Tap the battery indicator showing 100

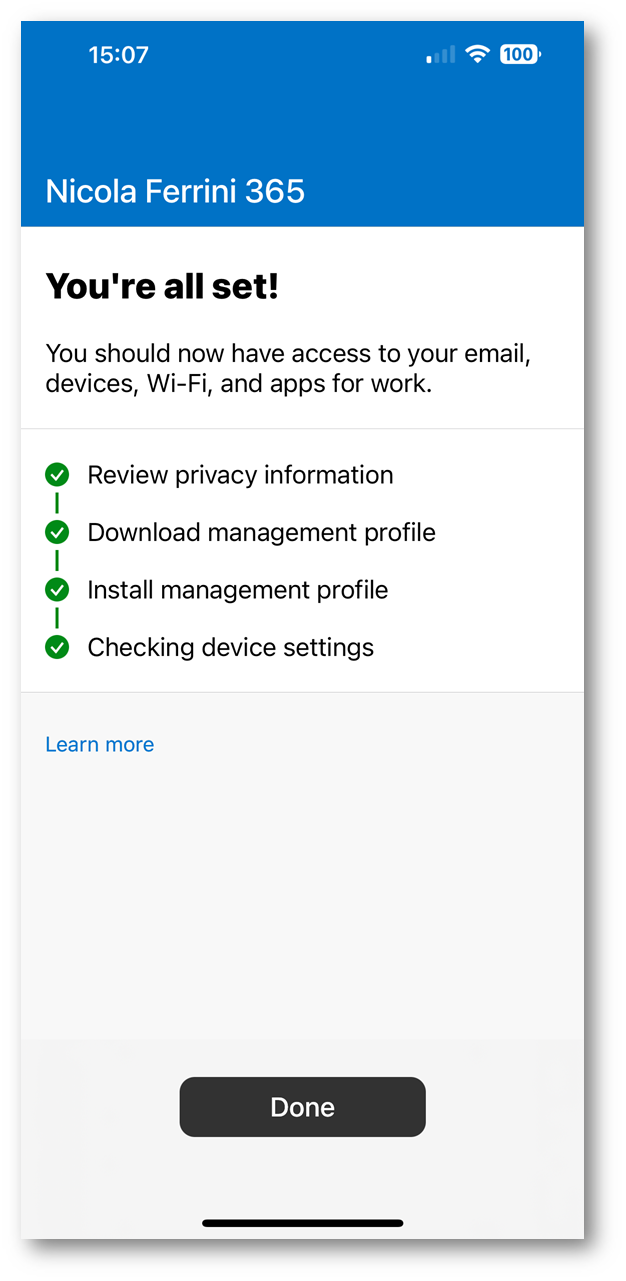tap(520, 54)
